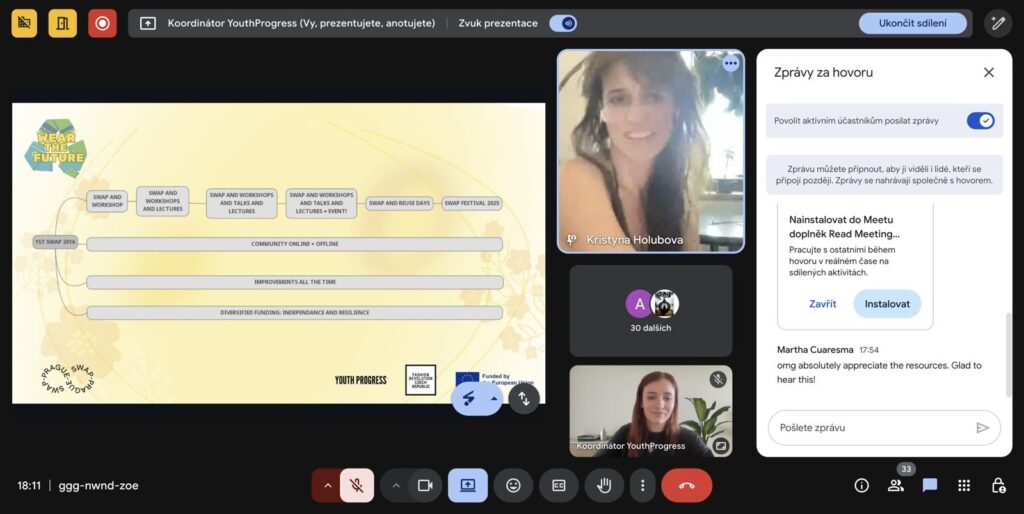
Task: Click the red hang up call button
Action: pyautogui.click(x=686, y=486)
